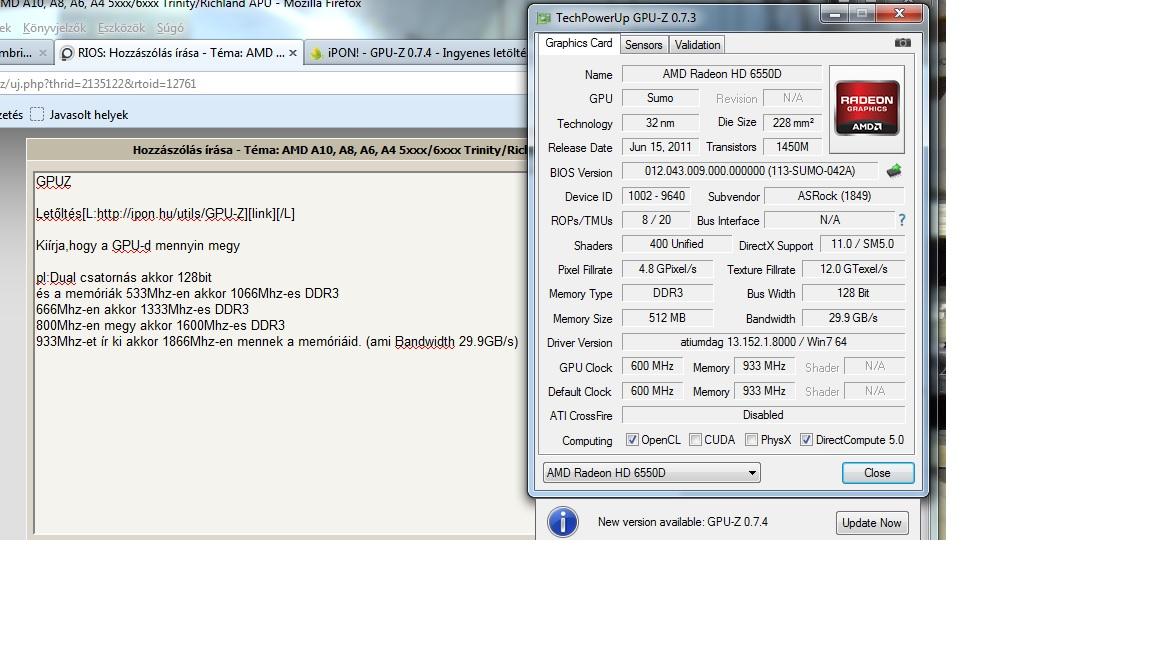Click the Release Date value Jun 15, 2011
1152x648 pixels.
pyautogui.click(x=660, y=147)
